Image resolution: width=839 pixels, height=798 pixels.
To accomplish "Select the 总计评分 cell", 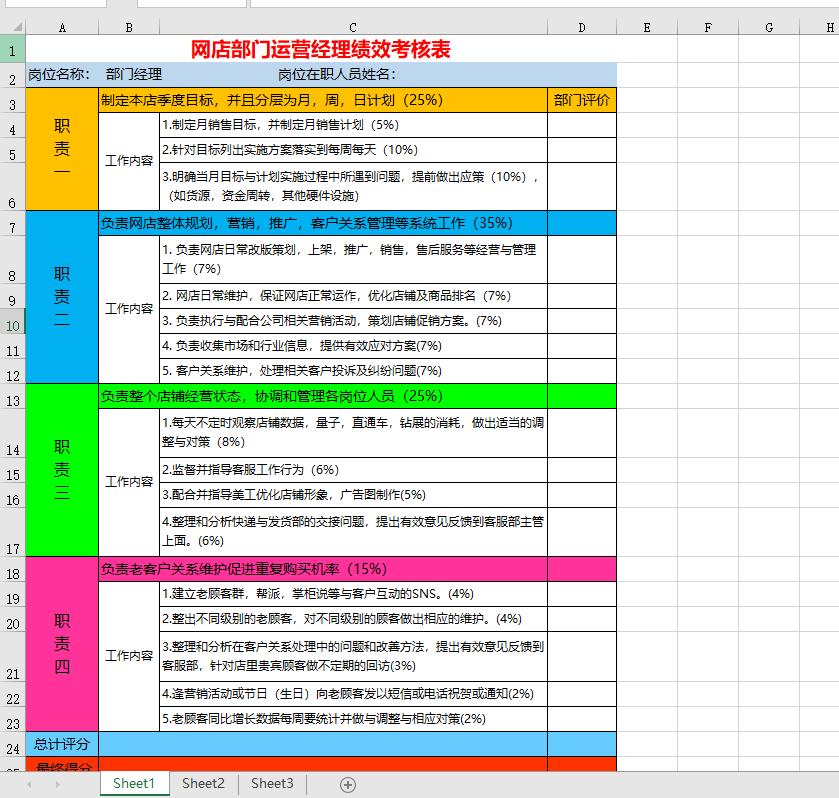I will click(62, 745).
